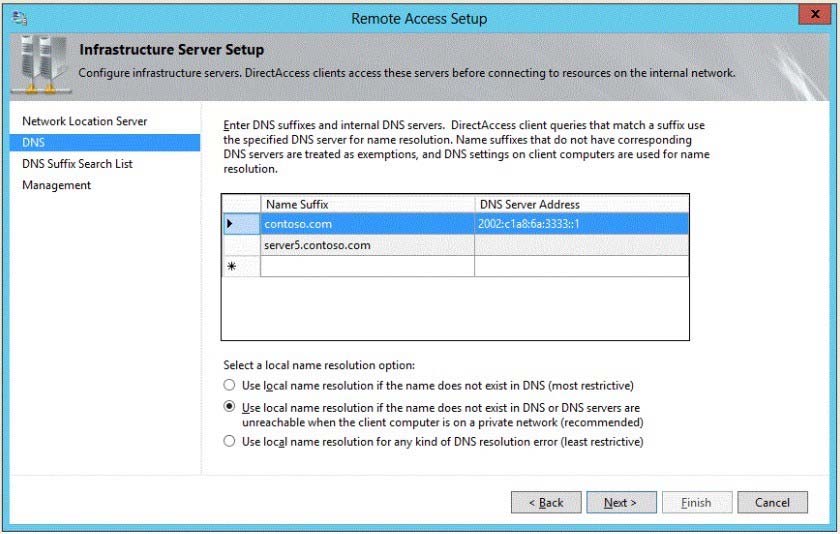Open the Network Location Server step
The height and width of the screenshot is (534, 840).
coord(85,121)
